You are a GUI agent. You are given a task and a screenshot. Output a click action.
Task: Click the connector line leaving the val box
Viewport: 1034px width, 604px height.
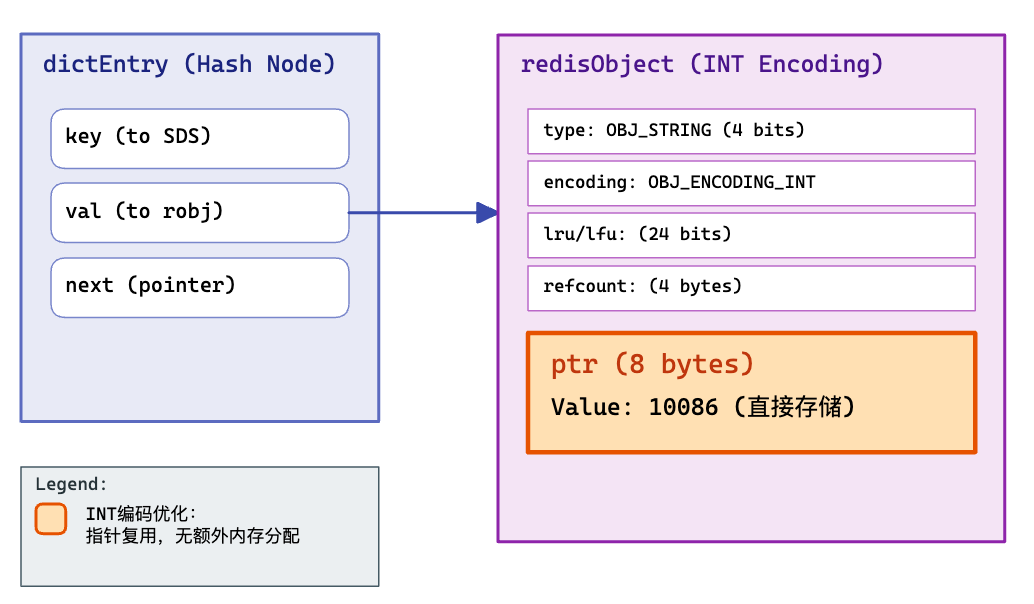point(410,212)
